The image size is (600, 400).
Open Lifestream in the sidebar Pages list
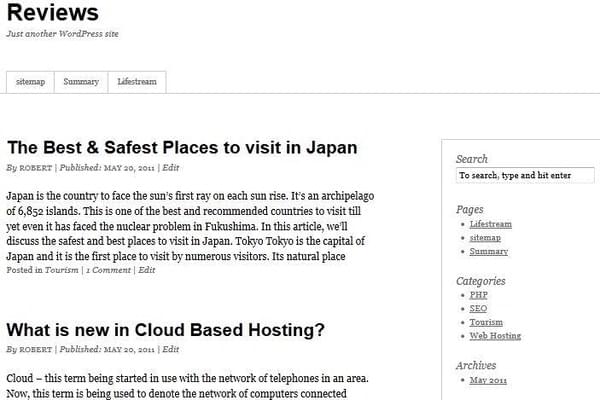(491, 224)
